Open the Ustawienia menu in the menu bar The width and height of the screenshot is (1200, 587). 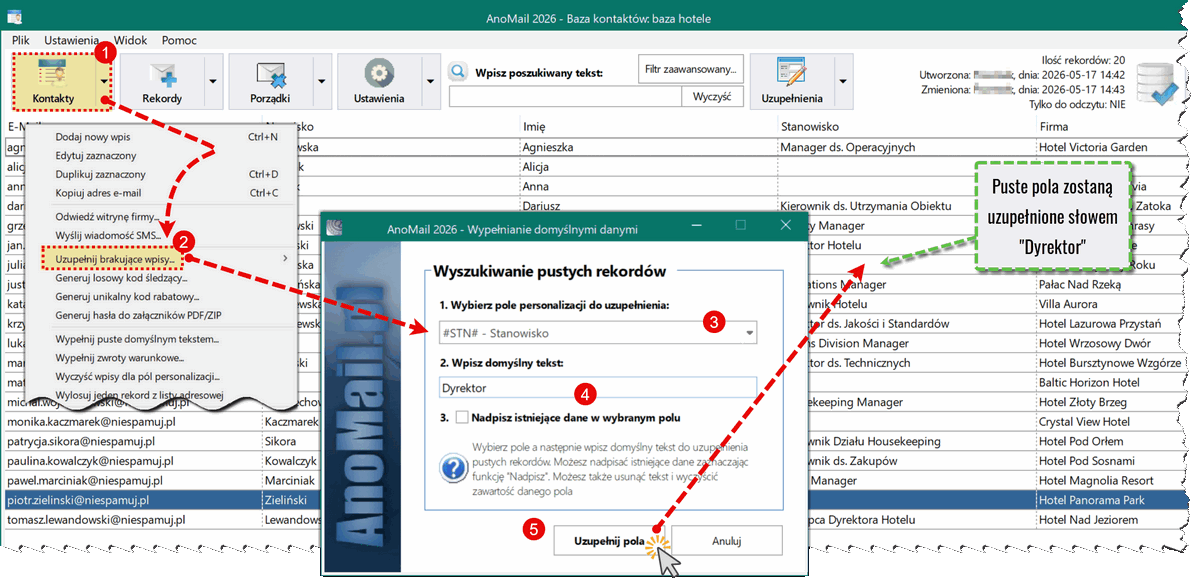[72, 41]
